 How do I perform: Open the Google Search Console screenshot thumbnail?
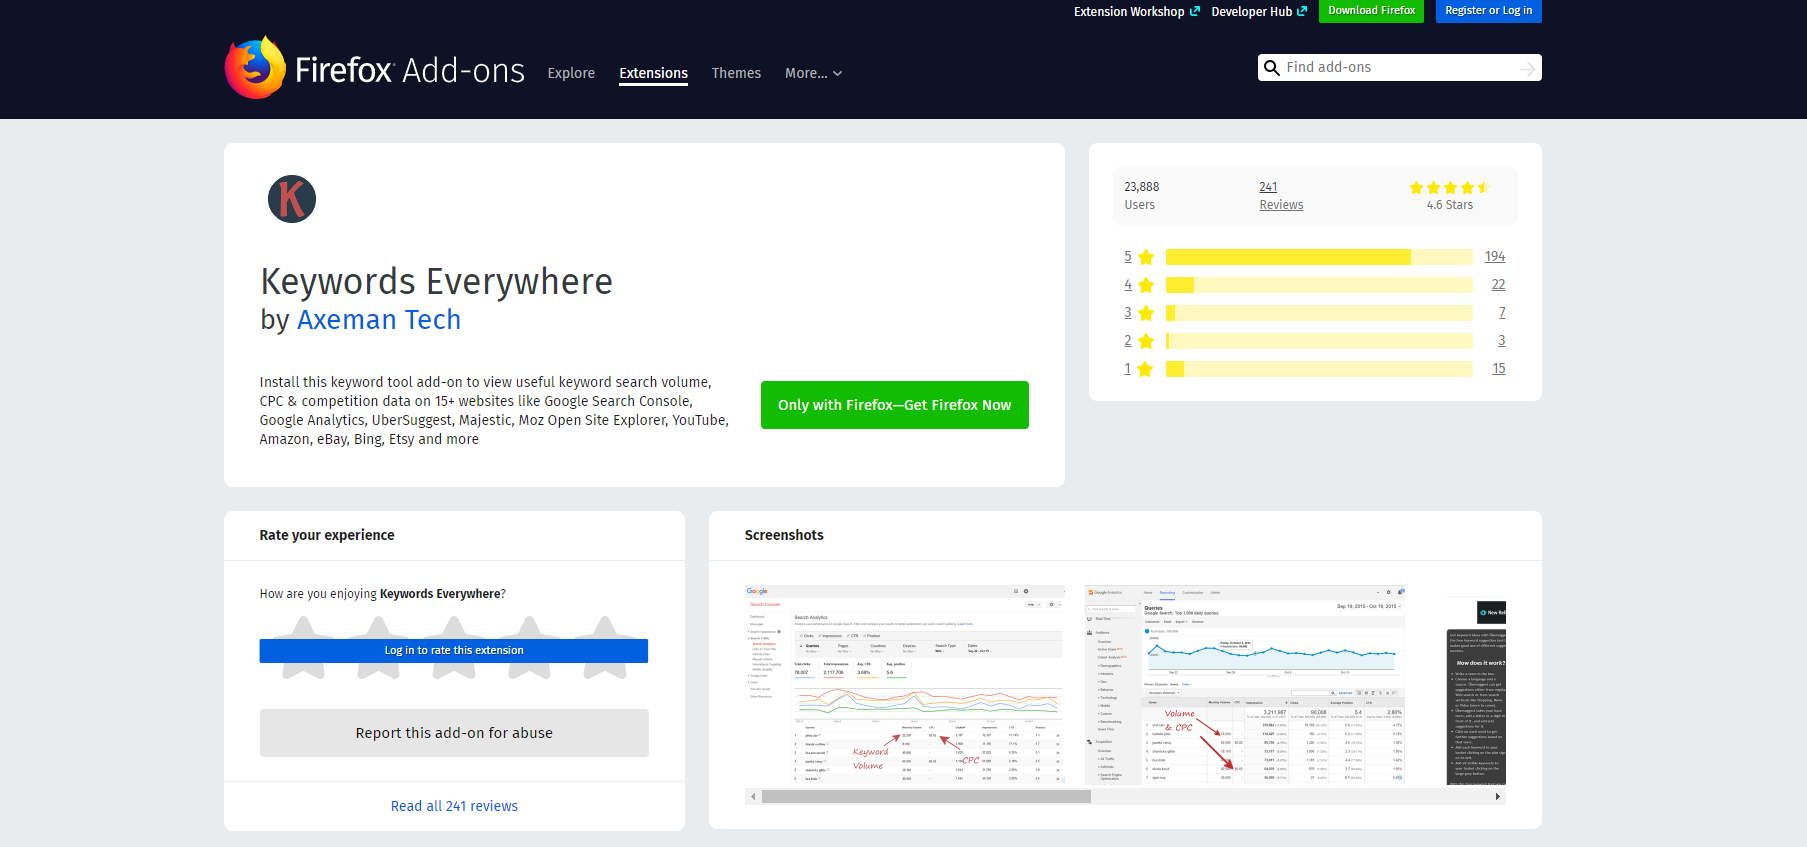tap(905, 685)
